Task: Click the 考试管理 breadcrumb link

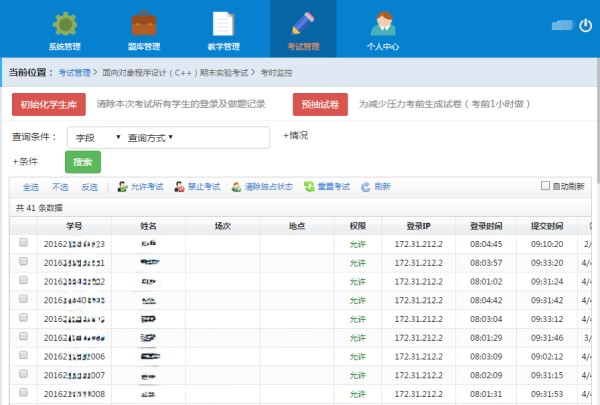Action: coord(74,73)
